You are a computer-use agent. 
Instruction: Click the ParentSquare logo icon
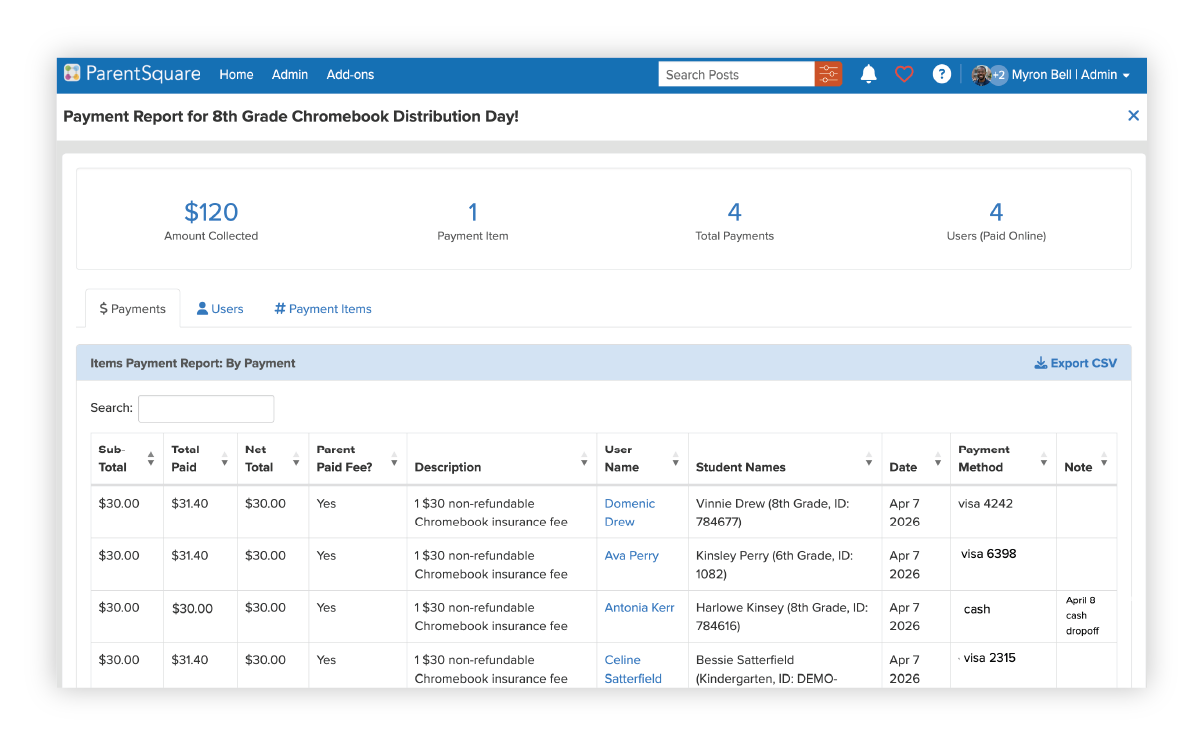pyautogui.click(x=72, y=74)
